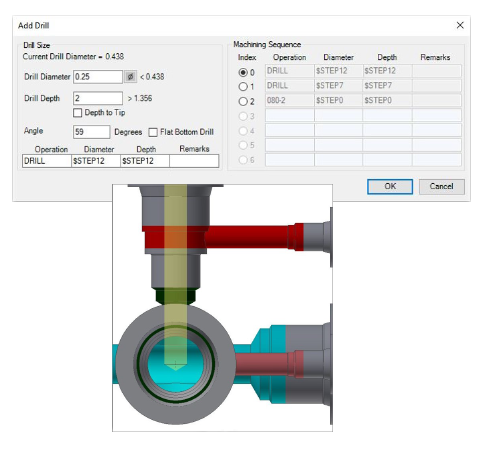Click the Drill Diameter input field
Image resolution: width=490 pixels, height=450 pixels.
[98, 77]
